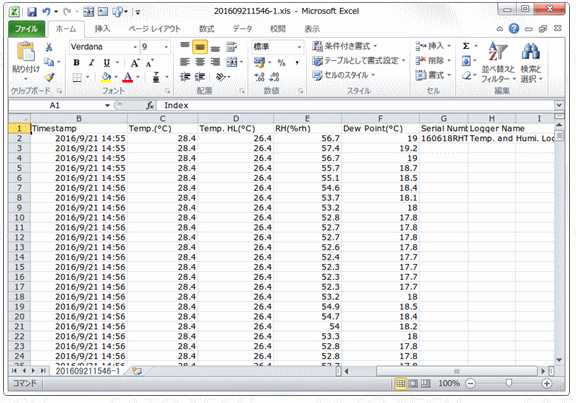Viewport: 576px width, 403px height.
Task: Open the number format dropdown 標準
Action: [x=299, y=47]
